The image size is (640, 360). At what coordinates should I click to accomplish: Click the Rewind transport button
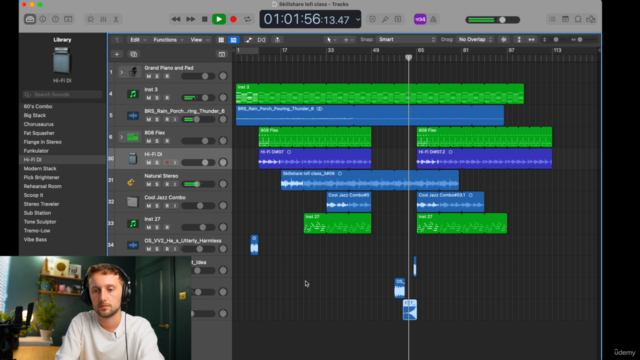click(176, 19)
